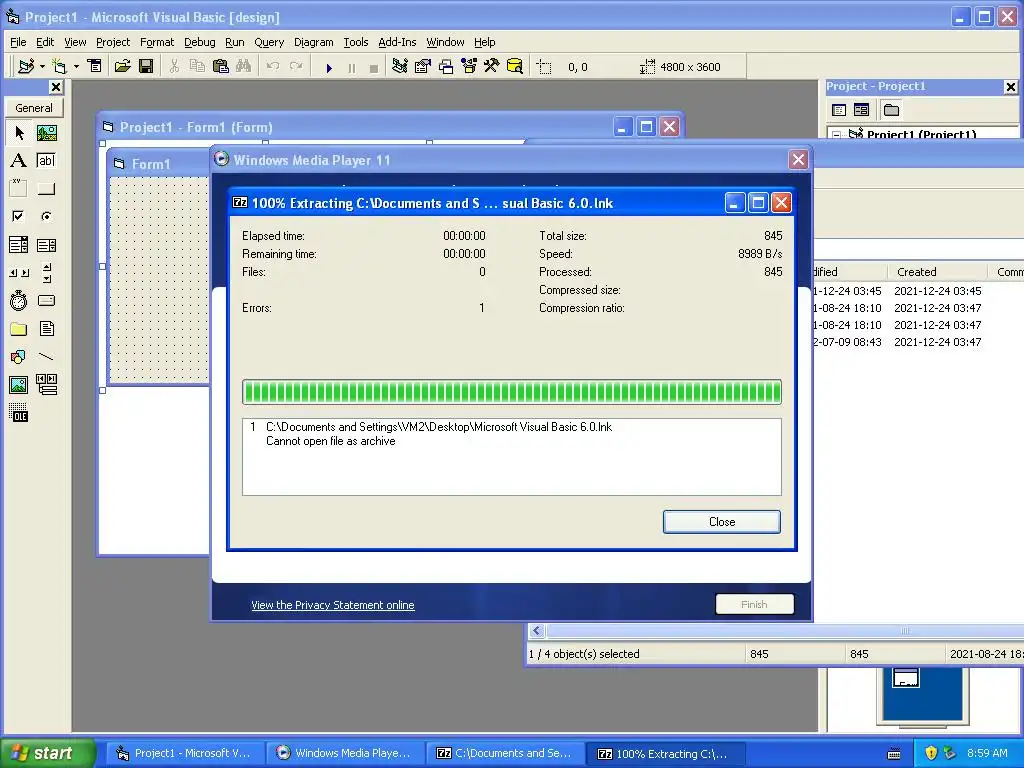Click the green extraction progress bar
Image resolution: width=1024 pixels, height=768 pixels.
[x=511, y=392]
